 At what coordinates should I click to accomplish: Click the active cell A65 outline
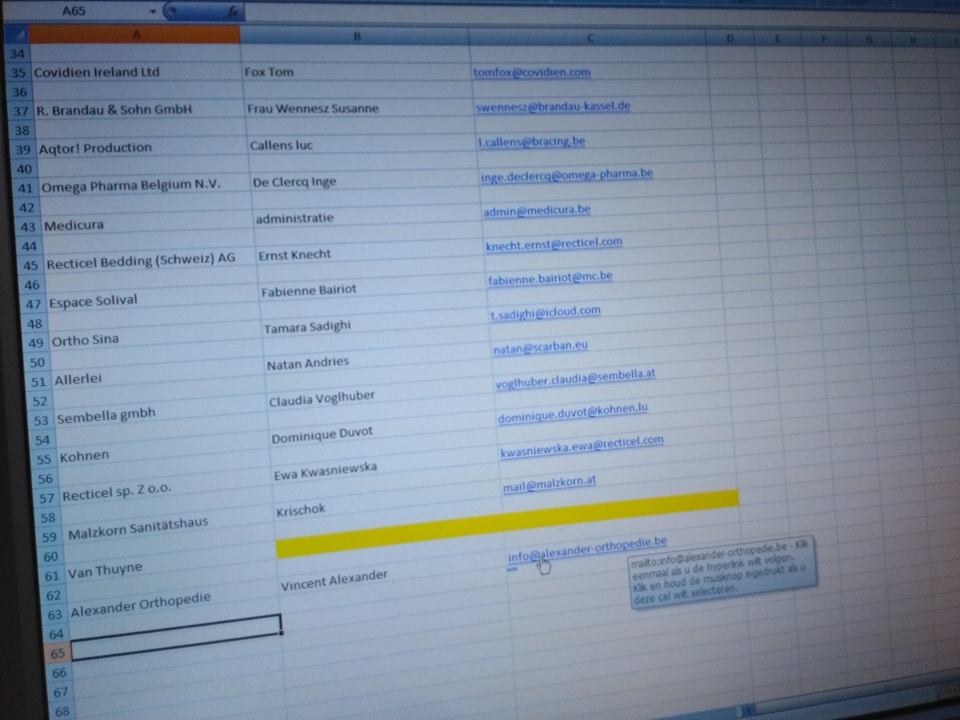coord(177,637)
